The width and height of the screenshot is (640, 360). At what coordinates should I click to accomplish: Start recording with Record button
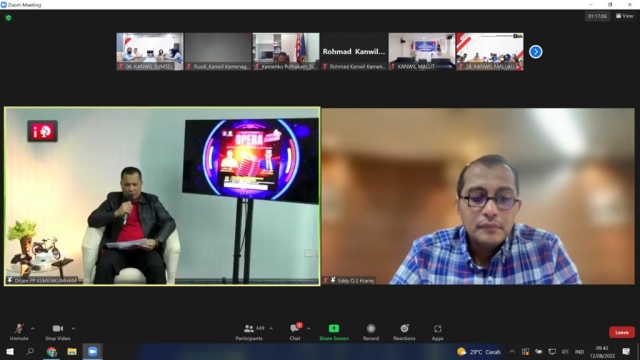click(x=371, y=332)
